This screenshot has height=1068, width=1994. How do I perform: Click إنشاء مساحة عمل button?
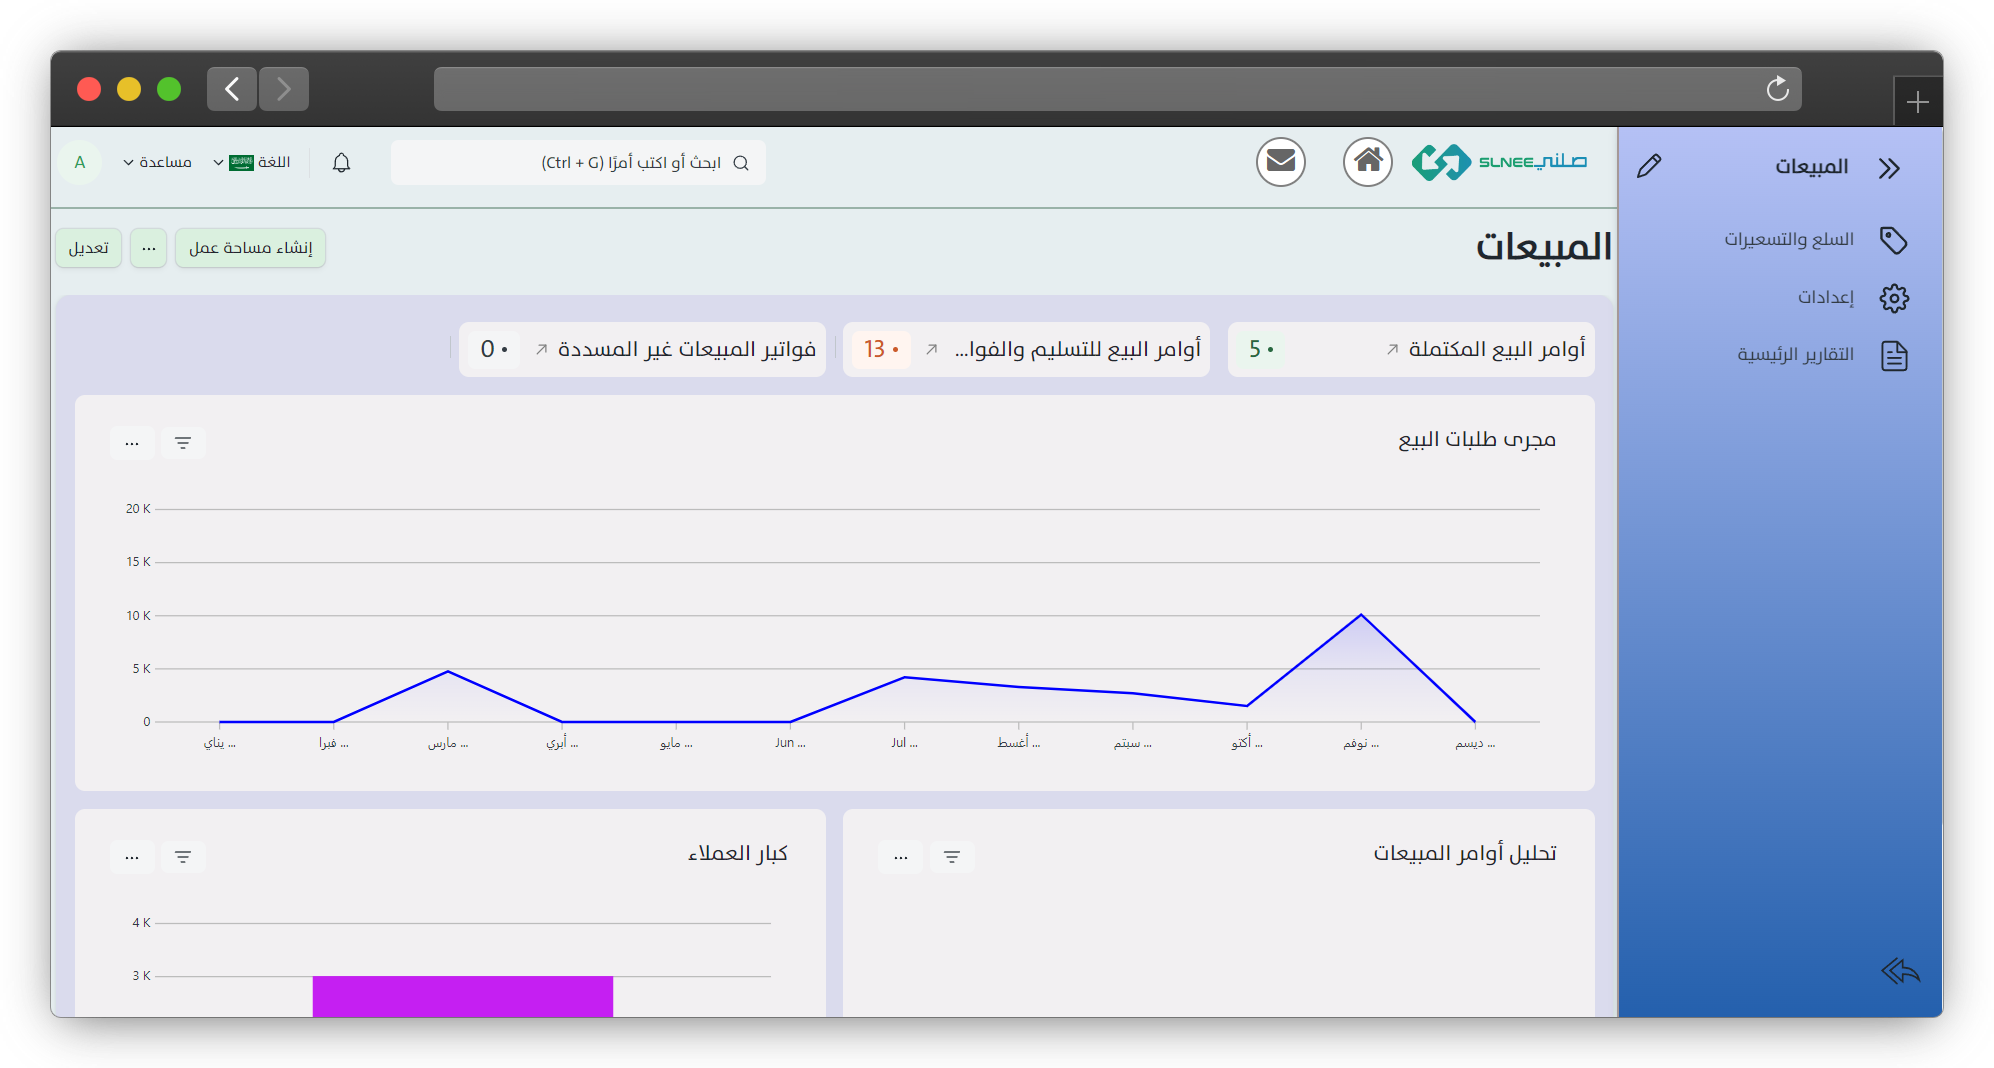[x=250, y=248]
